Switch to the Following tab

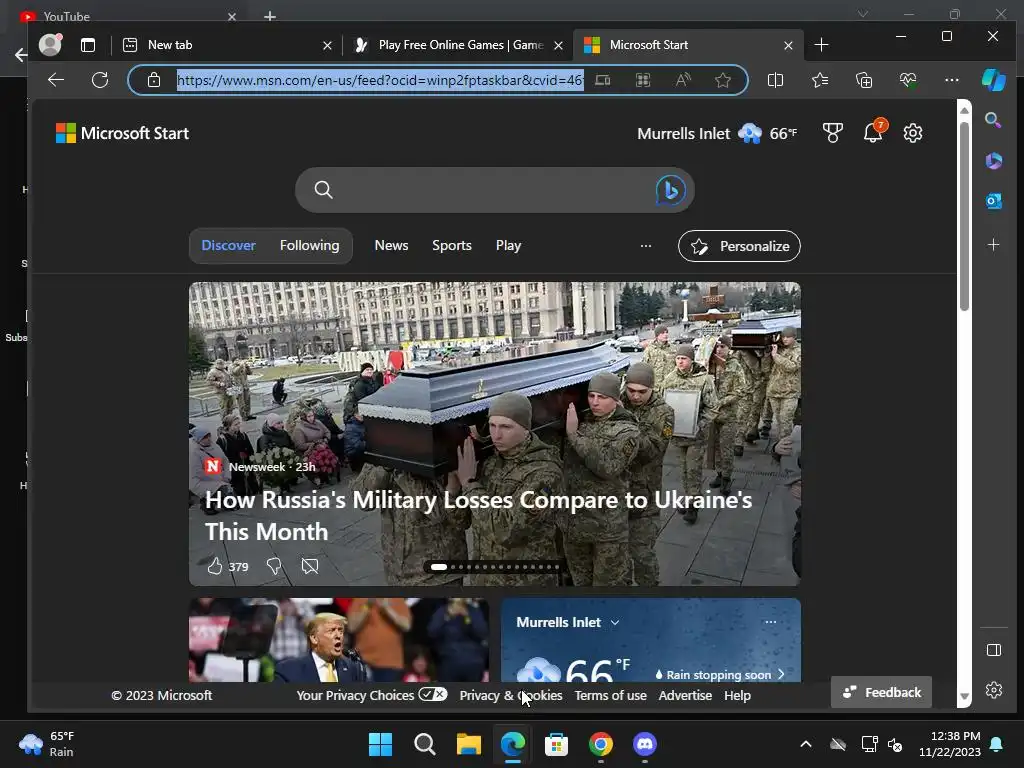coord(310,246)
